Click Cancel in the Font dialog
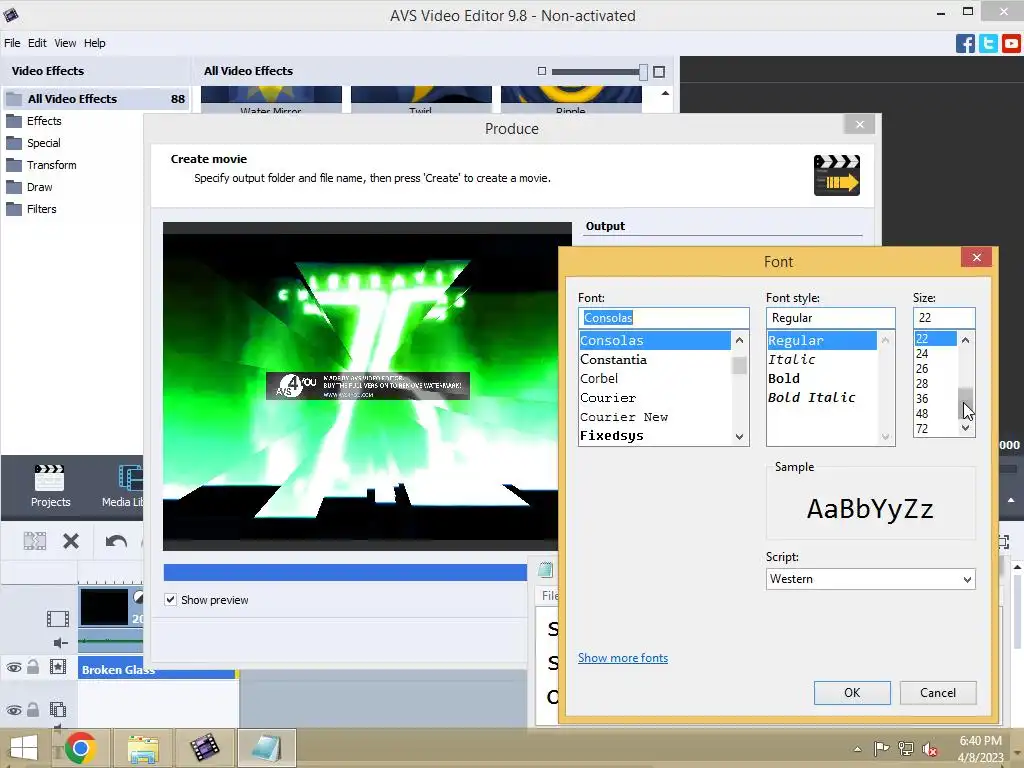The image size is (1024, 768). tap(938, 693)
